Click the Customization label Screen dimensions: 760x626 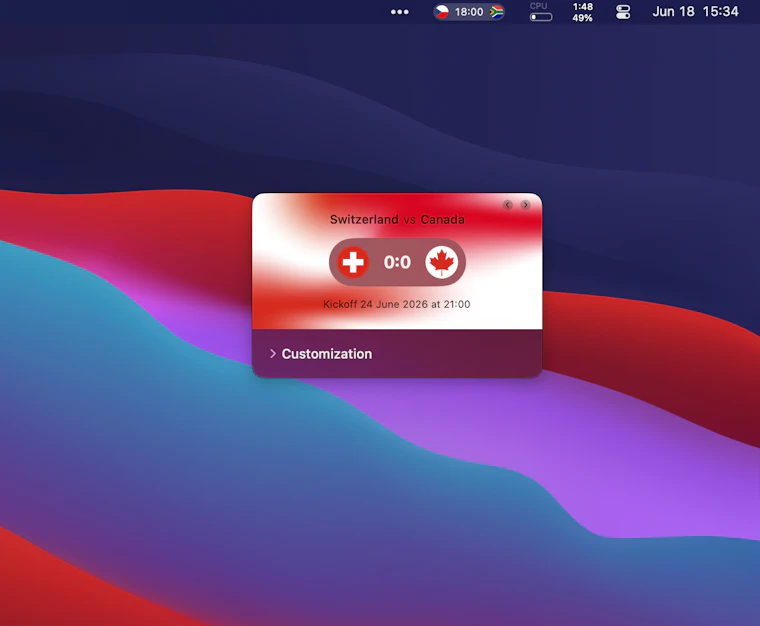(x=327, y=354)
